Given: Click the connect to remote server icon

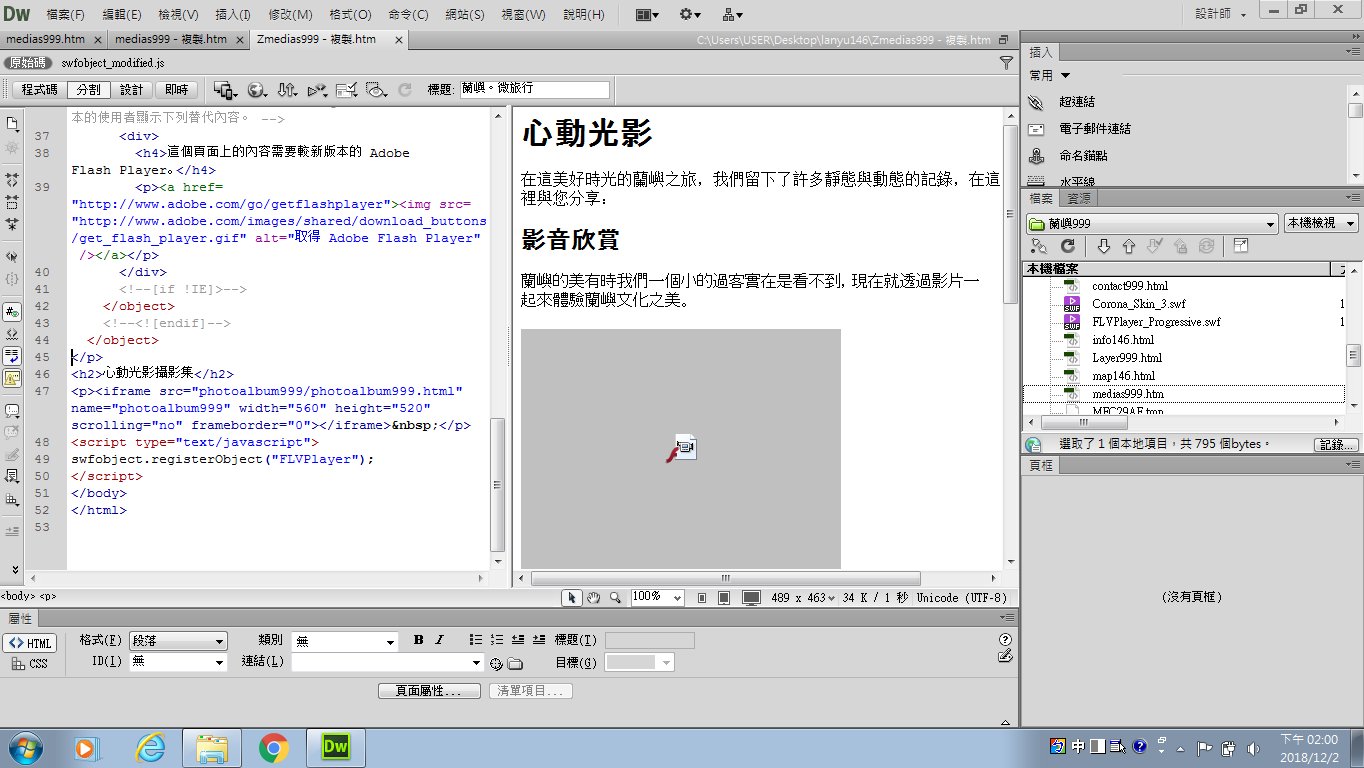Looking at the screenshot, I should pyautogui.click(x=1037, y=245).
